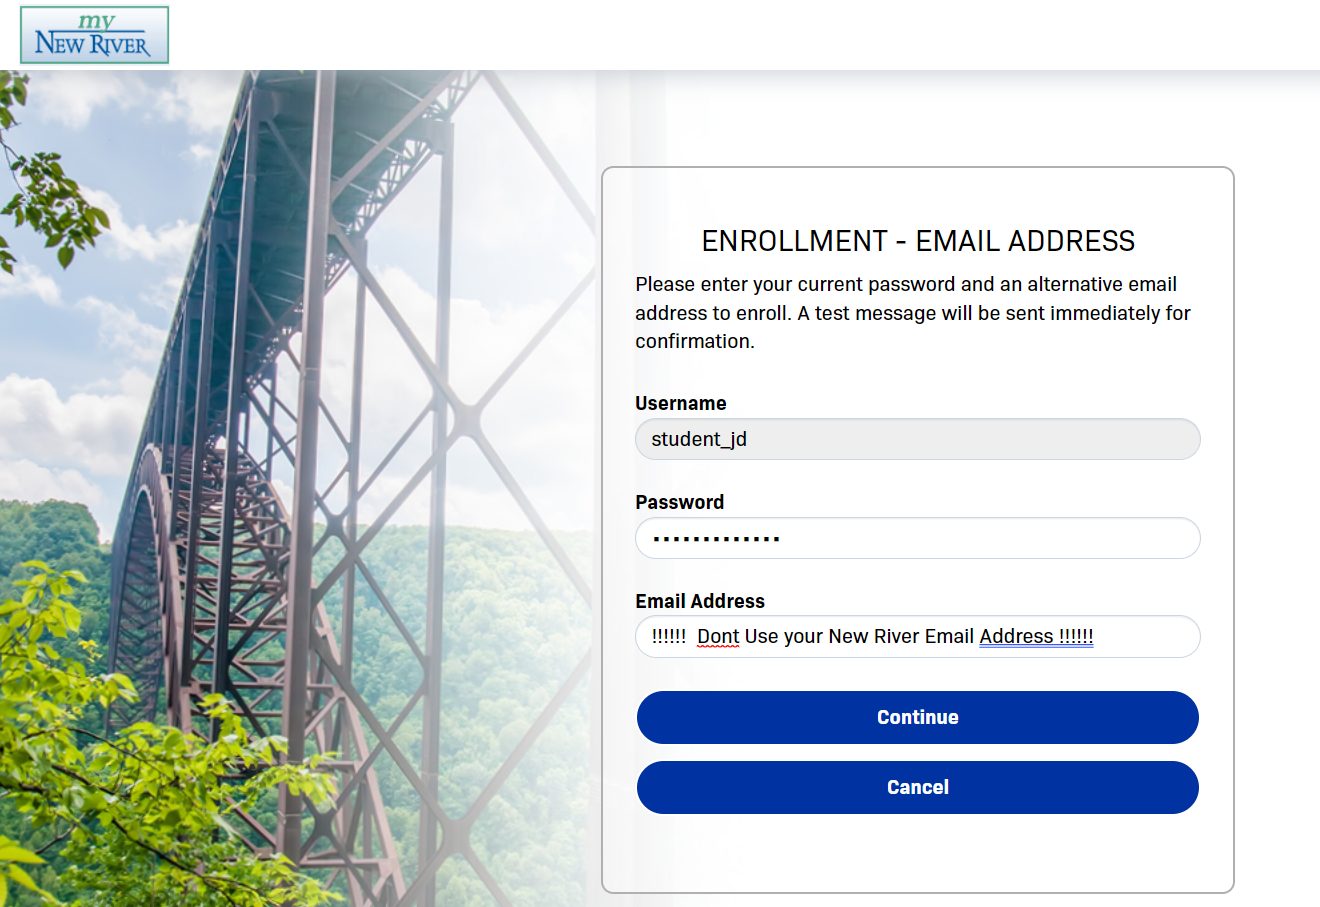Screen dimensions: 1320x907
Task: Click the underlined word Address in email field
Action: coord(1016,636)
